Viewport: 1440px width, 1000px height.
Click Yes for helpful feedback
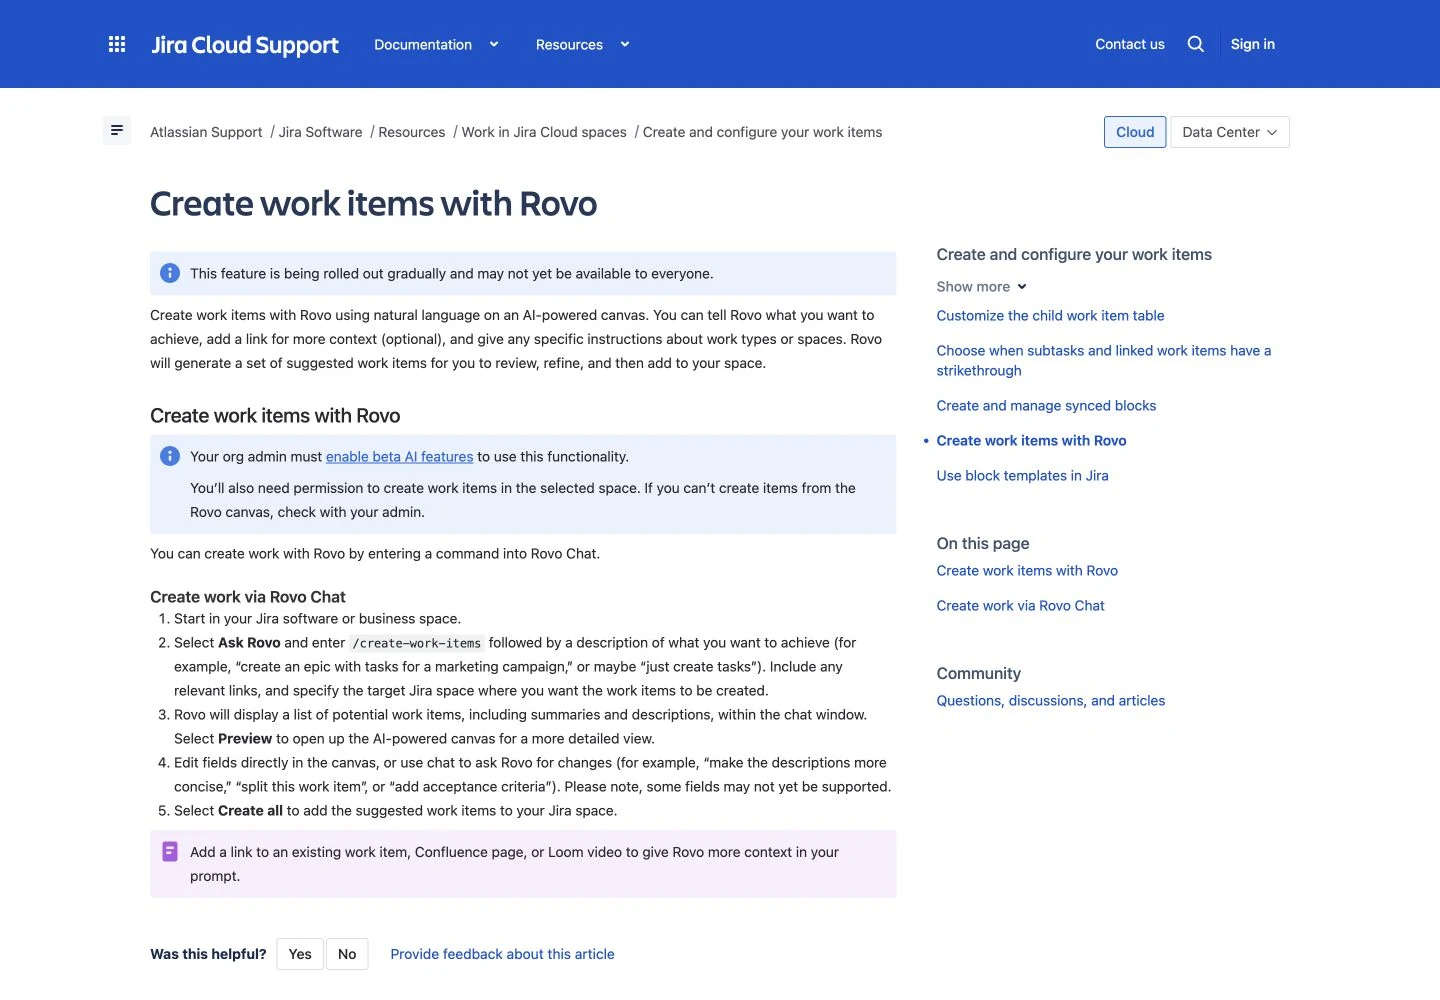pos(300,954)
